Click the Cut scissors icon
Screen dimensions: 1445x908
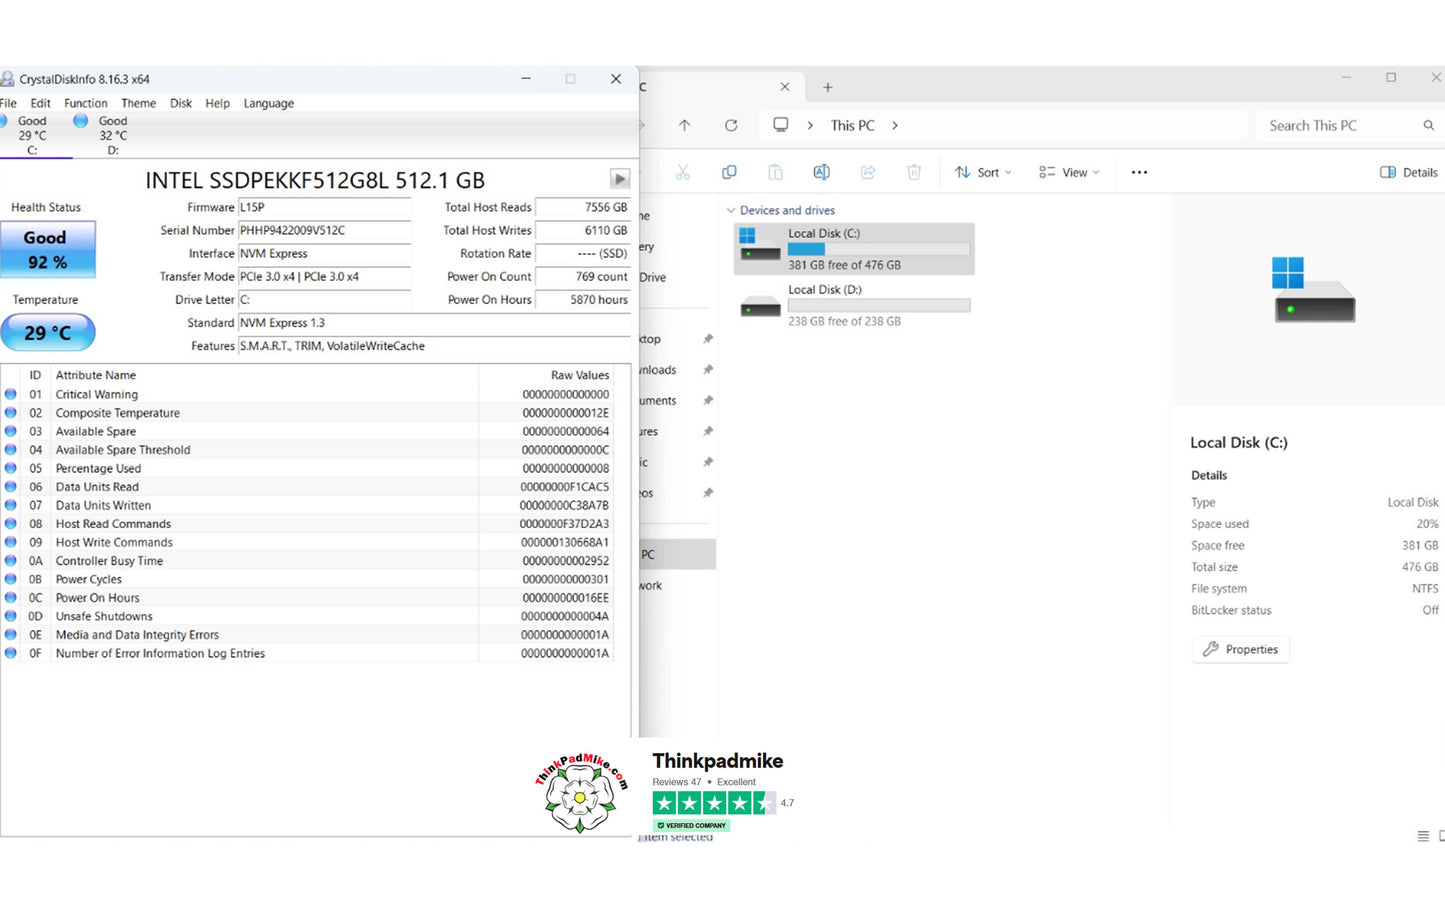(683, 172)
